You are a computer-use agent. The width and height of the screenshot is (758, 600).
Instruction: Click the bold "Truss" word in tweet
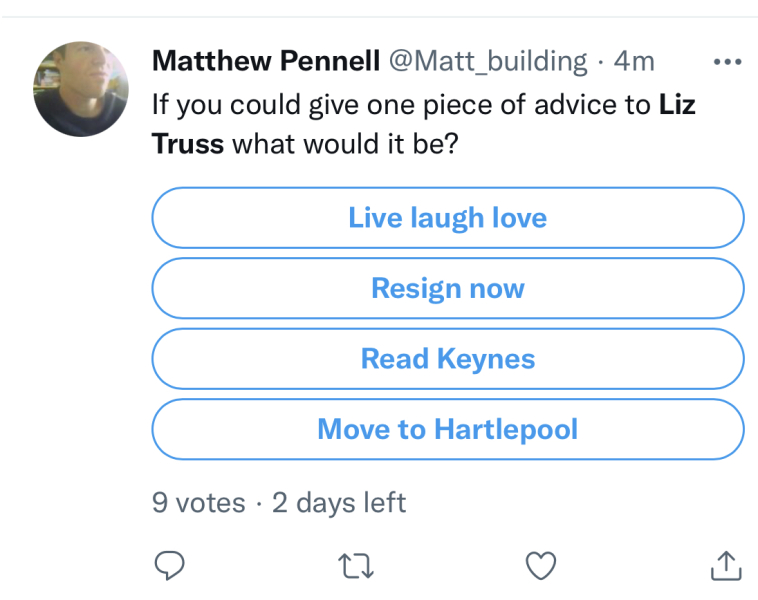pos(187,144)
